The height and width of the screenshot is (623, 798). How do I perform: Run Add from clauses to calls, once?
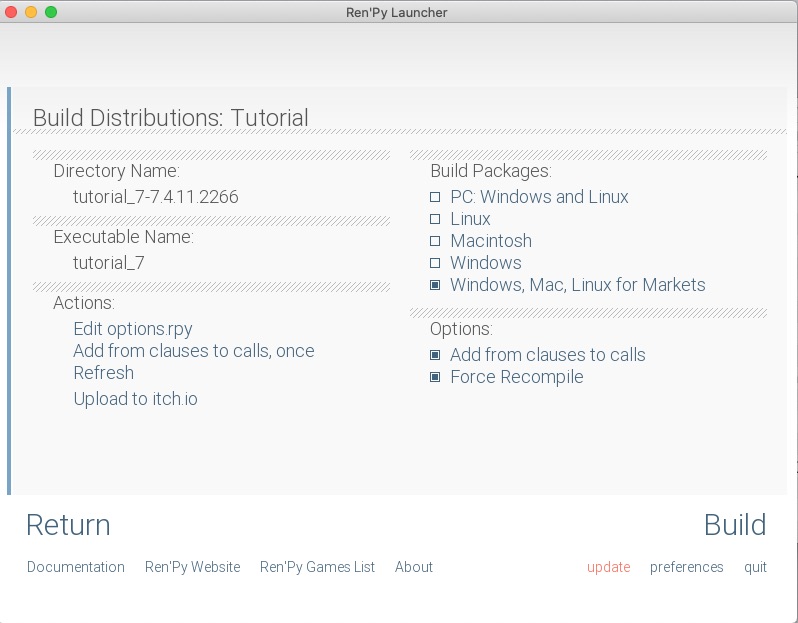tap(194, 351)
